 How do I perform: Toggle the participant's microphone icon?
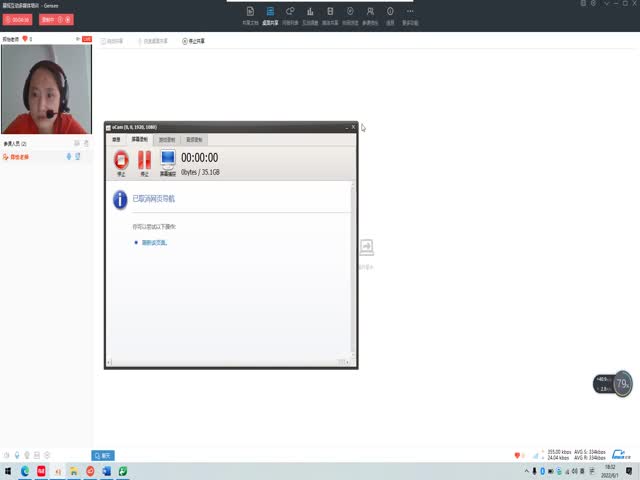pos(69,156)
